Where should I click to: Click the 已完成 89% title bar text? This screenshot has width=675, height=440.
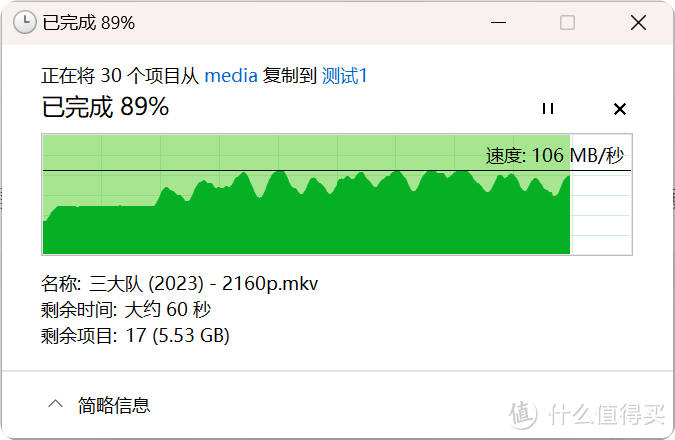[x=89, y=22]
